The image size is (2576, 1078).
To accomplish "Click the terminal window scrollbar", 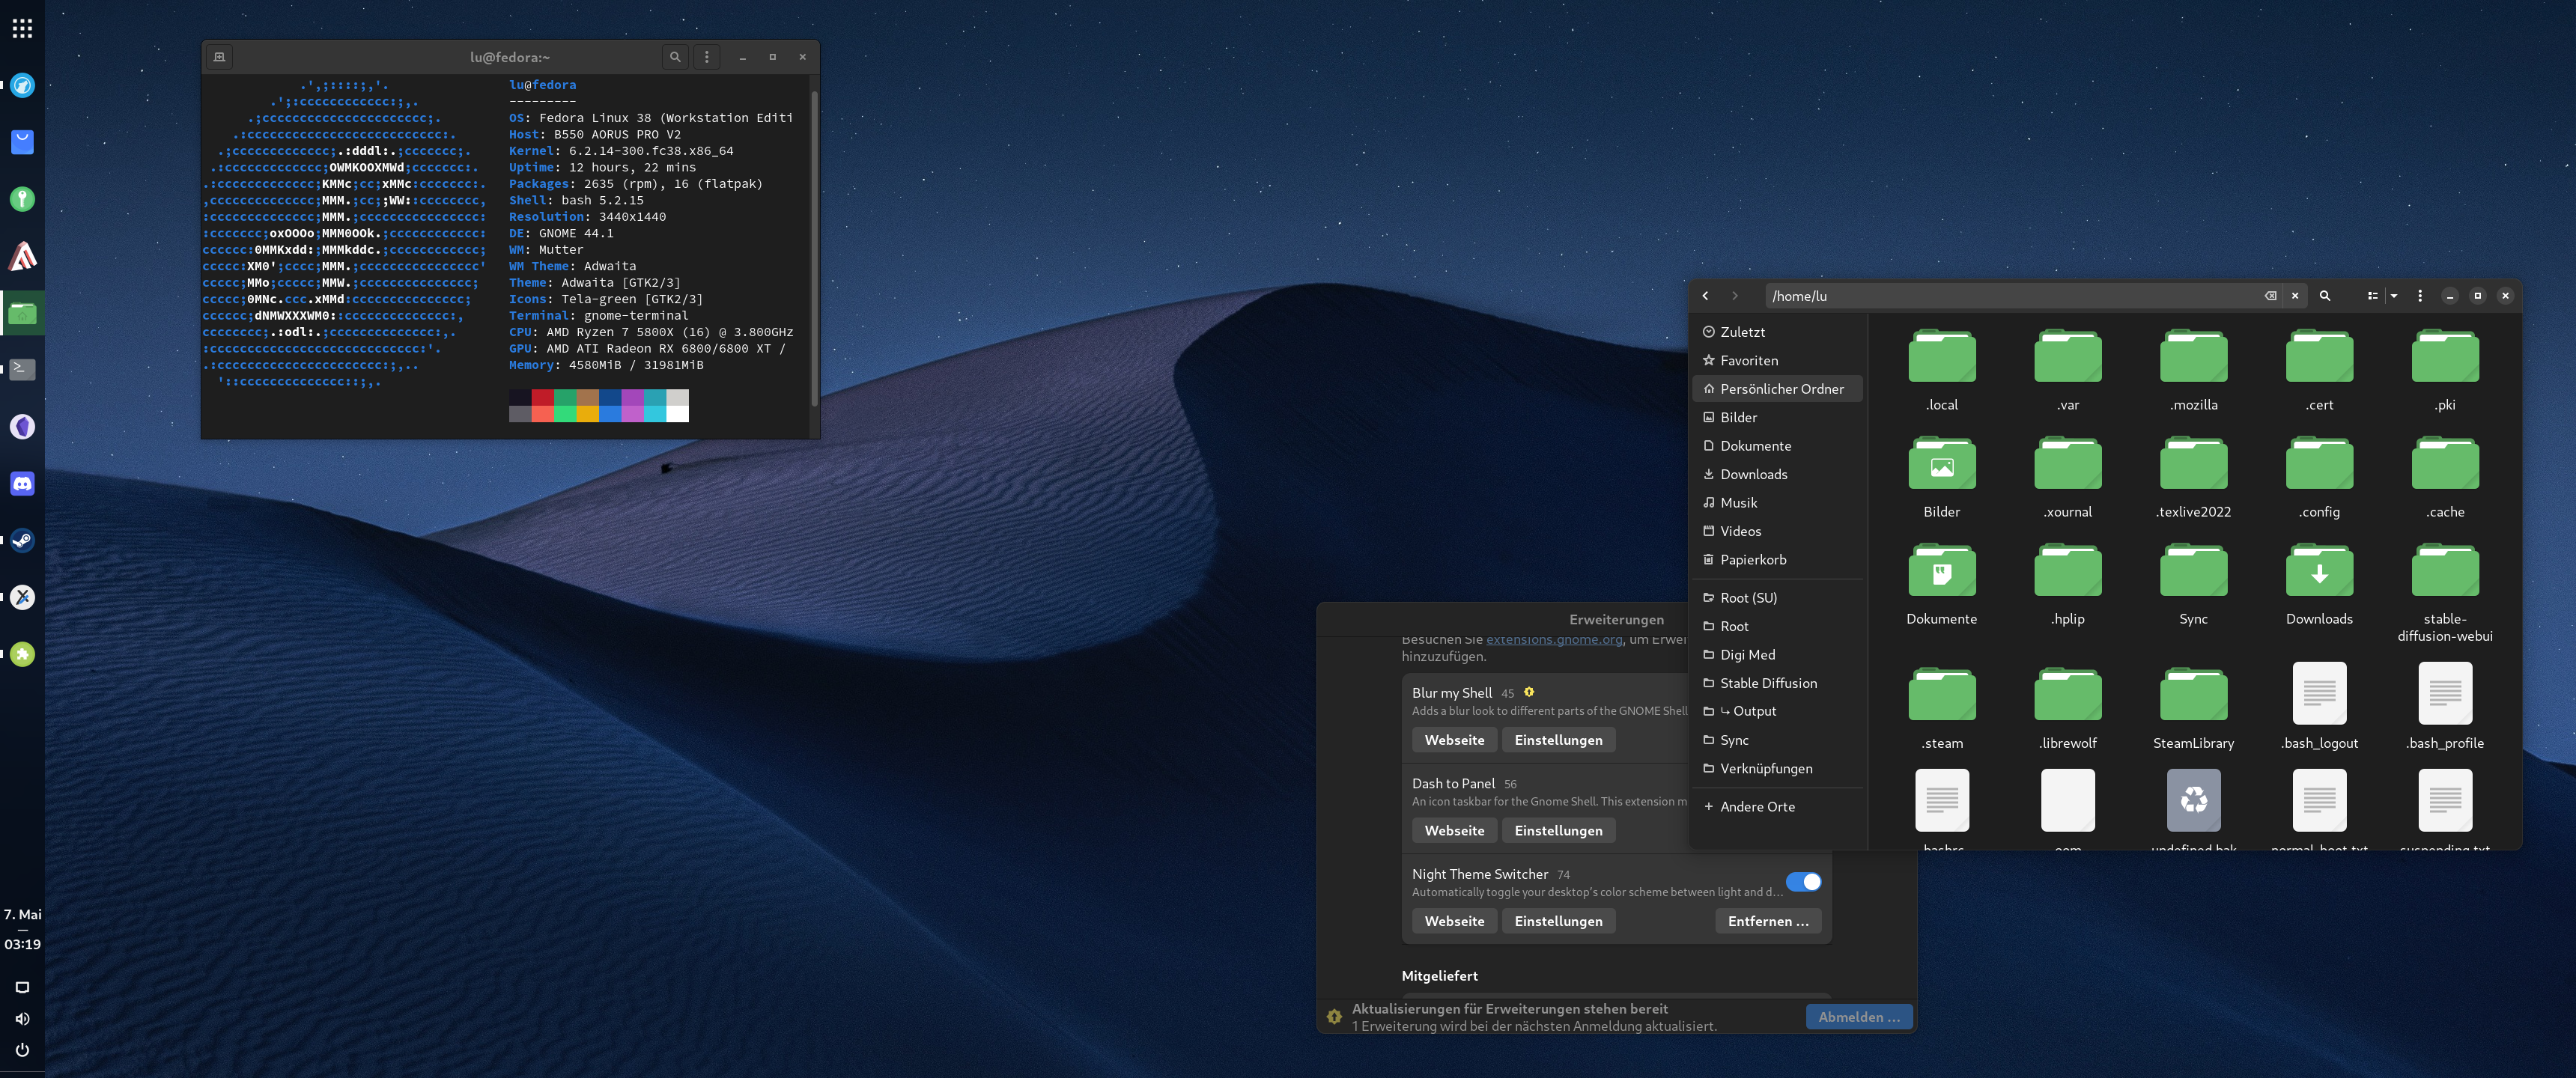I will 814,248.
